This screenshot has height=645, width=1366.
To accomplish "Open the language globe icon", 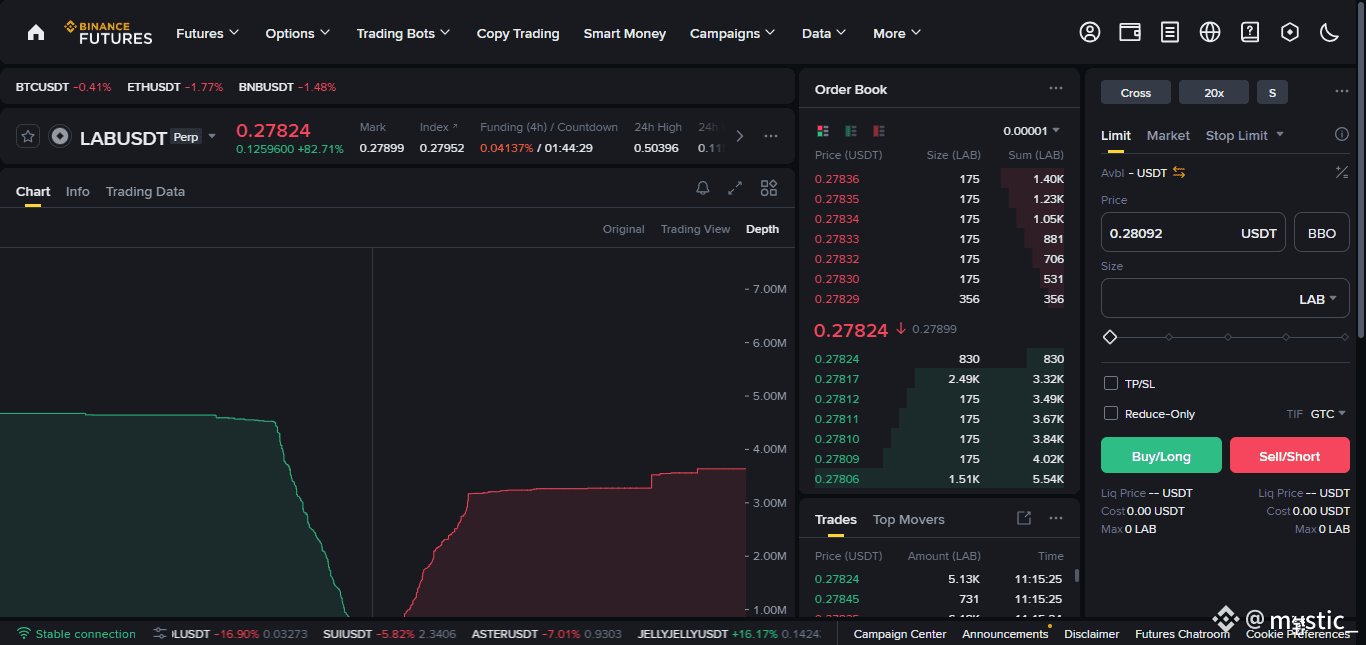I will (1210, 32).
